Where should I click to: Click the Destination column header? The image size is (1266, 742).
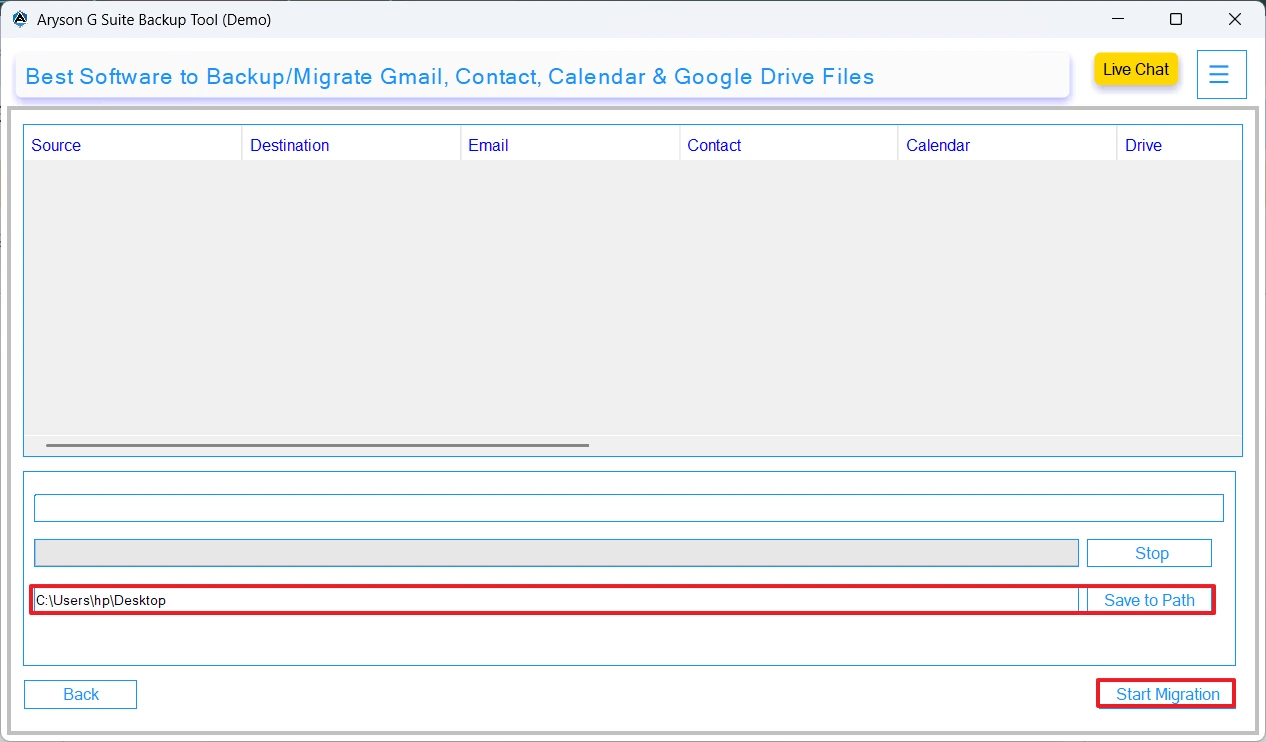[x=352, y=145]
